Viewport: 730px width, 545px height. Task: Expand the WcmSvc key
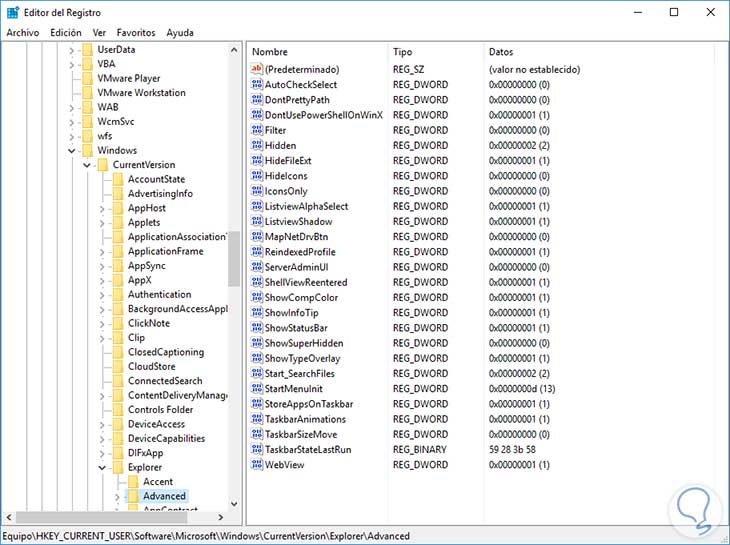coord(71,122)
